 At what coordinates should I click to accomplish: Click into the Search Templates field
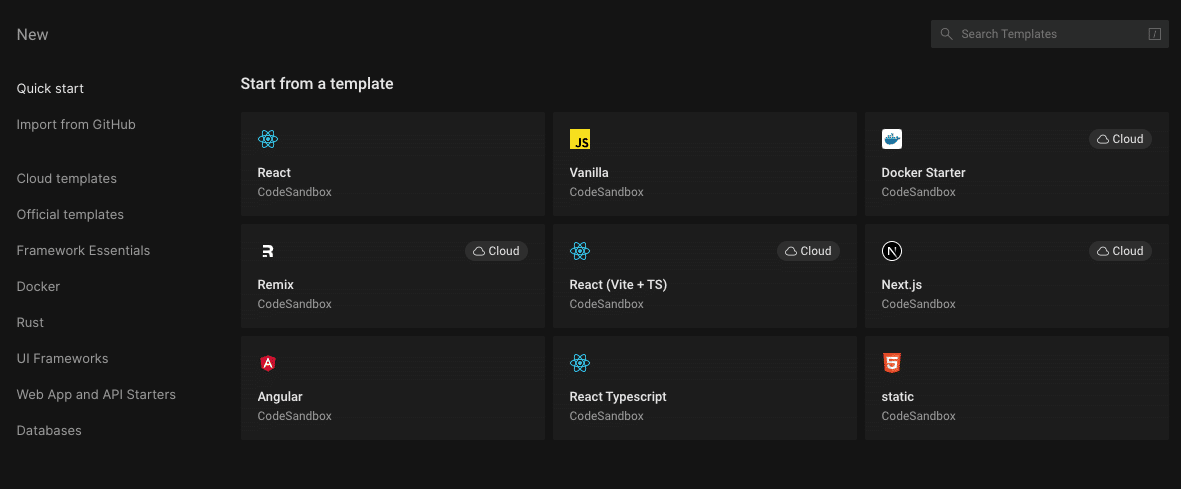(1050, 34)
